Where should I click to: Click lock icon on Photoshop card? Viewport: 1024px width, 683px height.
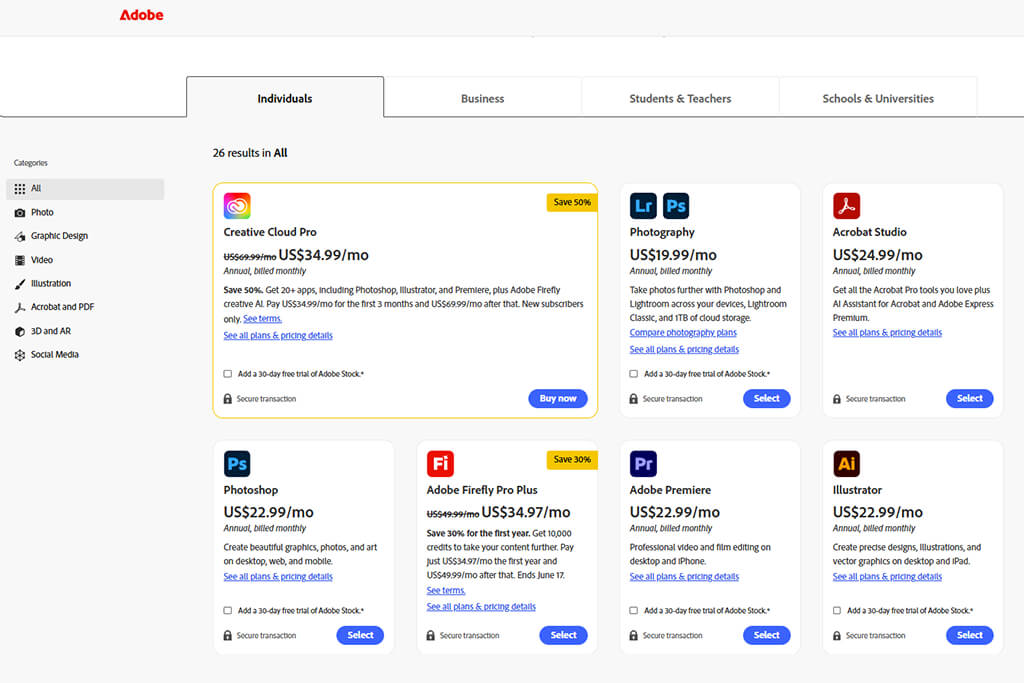click(227, 635)
